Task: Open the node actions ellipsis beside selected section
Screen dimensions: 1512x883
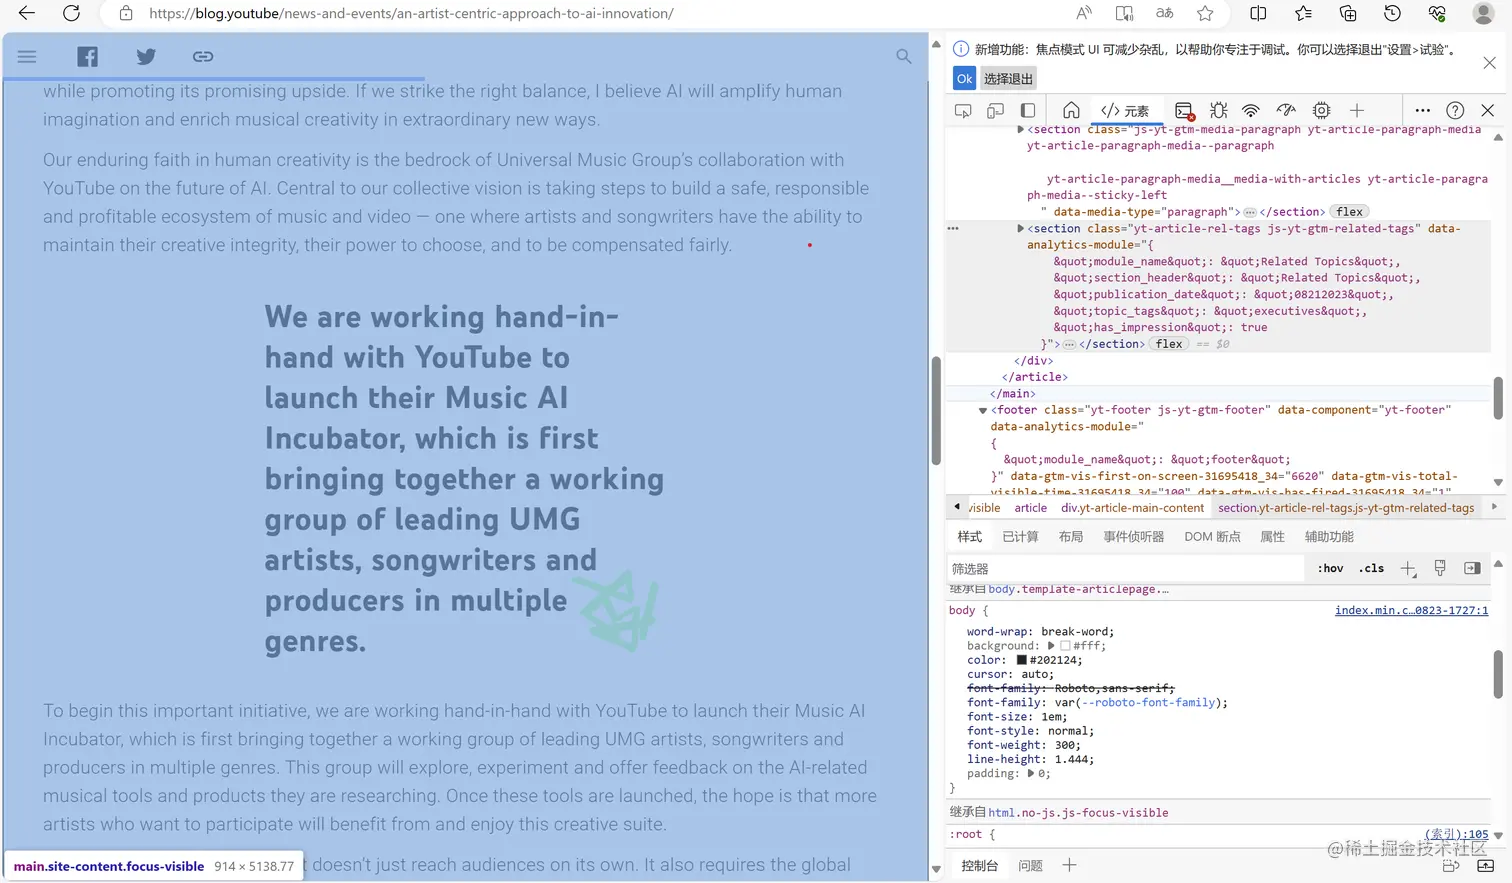Action: (x=953, y=228)
